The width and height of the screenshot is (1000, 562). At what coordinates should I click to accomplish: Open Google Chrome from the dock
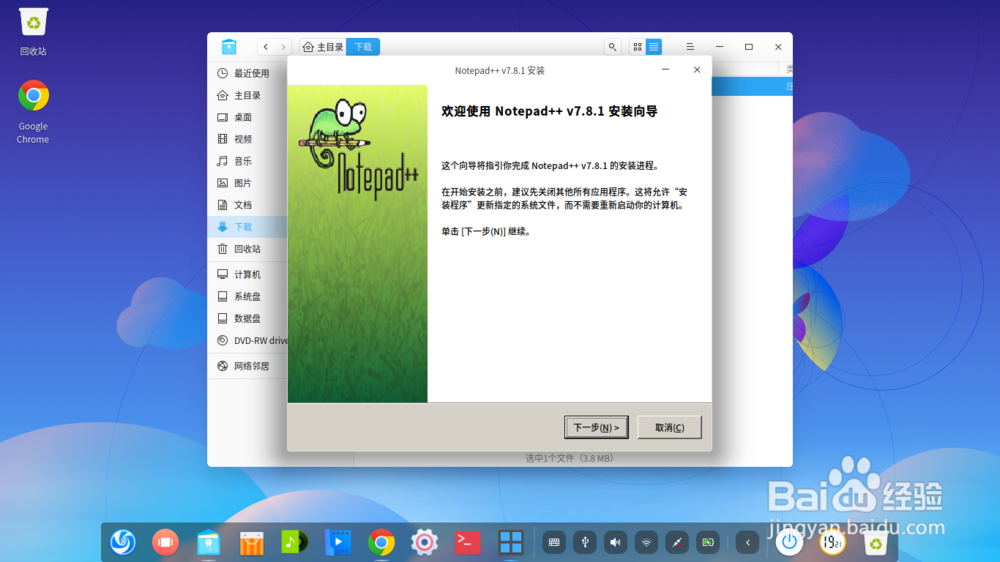(x=381, y=542)
